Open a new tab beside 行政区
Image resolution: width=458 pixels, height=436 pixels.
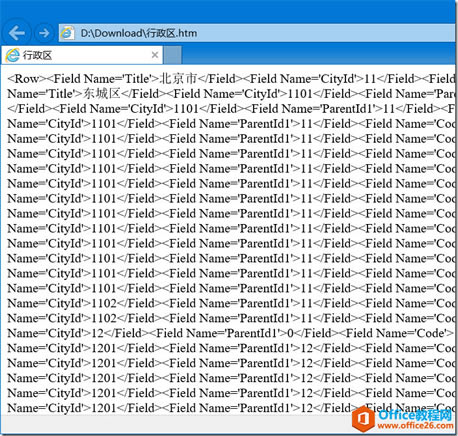tap(172, 55)
